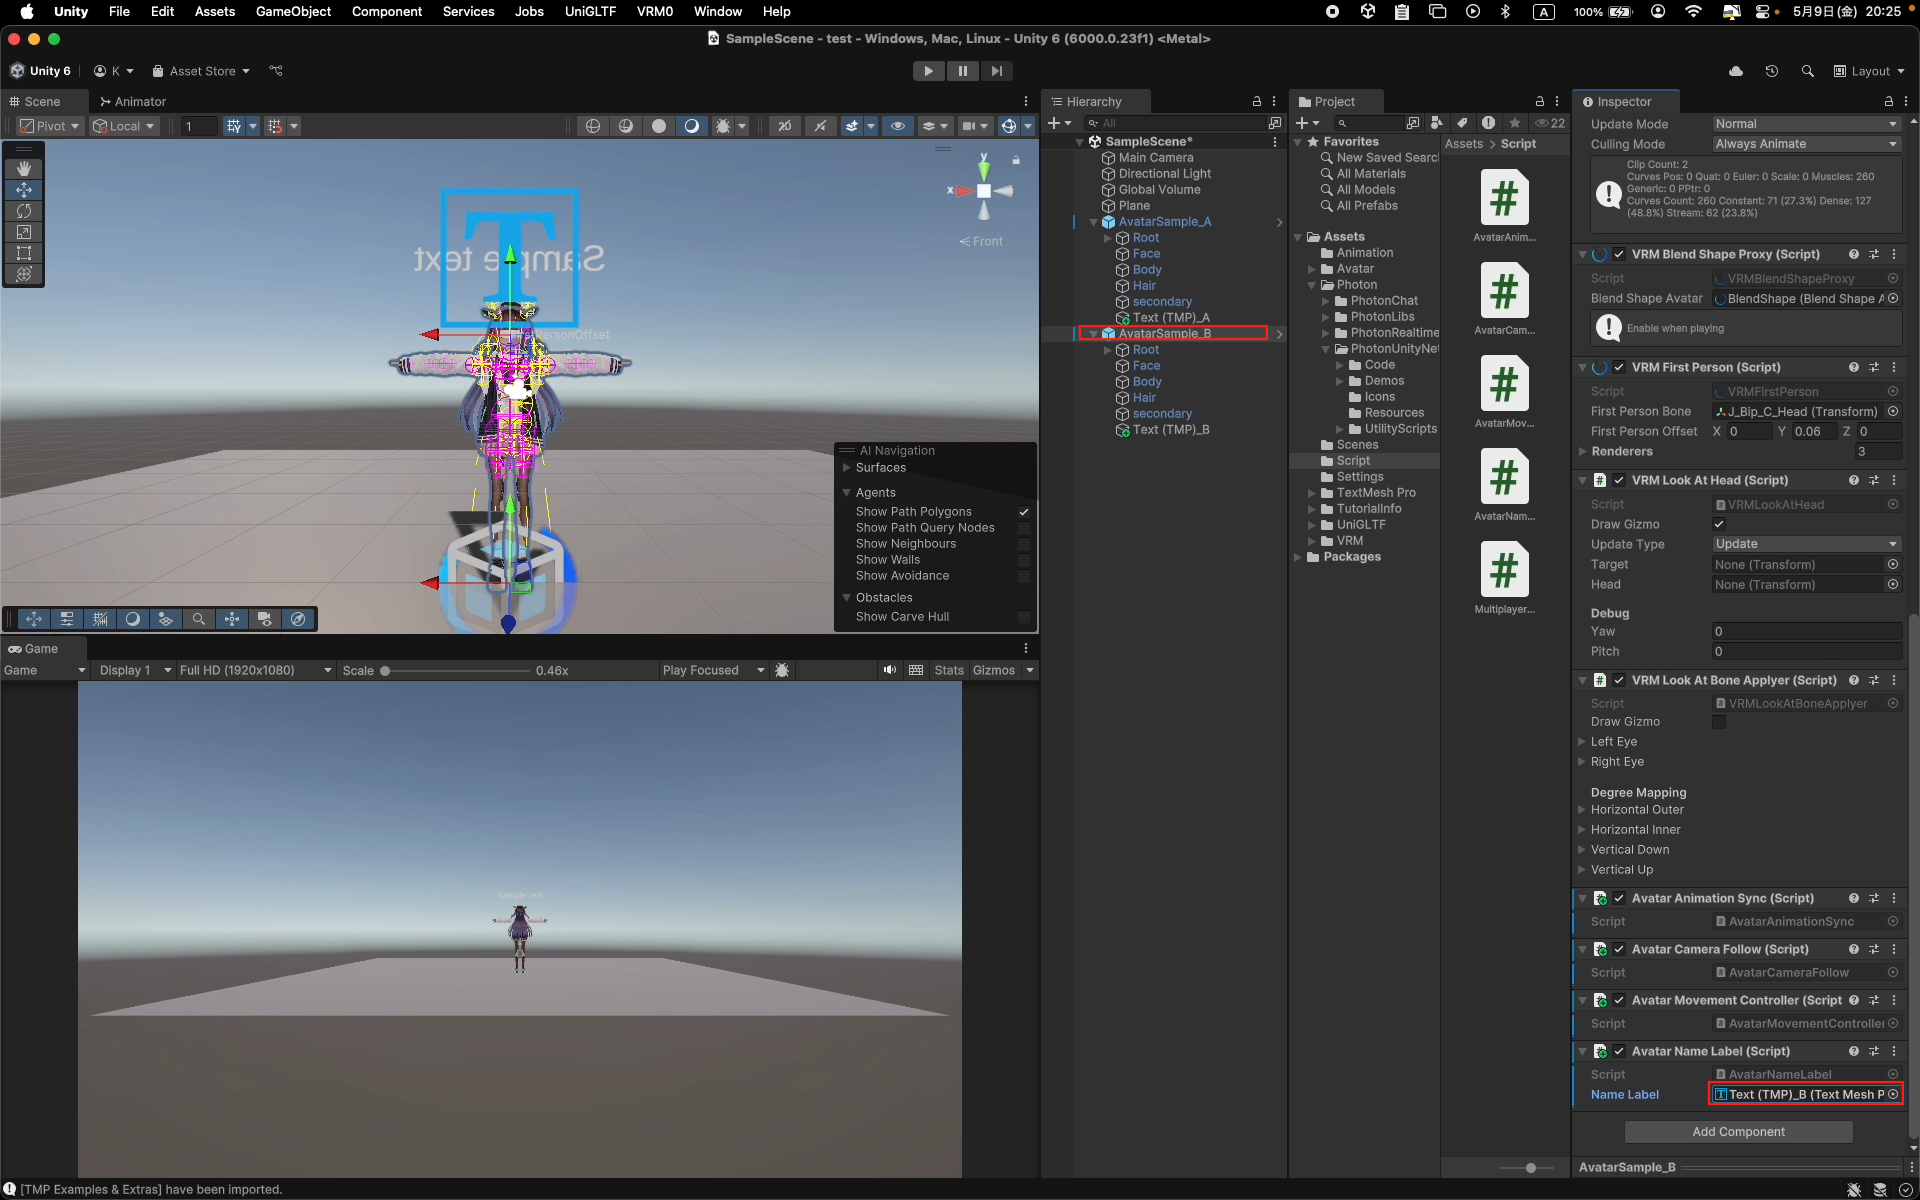This screenshot has height=1200, width=1920.
Task: Open VRM First Person component help icon
Action: (x=1853, y=367)
